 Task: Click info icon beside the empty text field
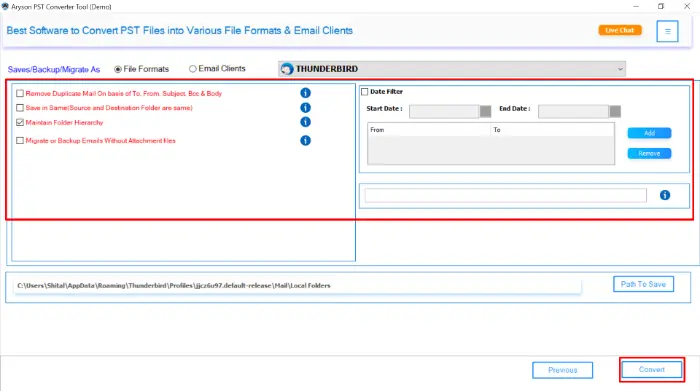665,195
